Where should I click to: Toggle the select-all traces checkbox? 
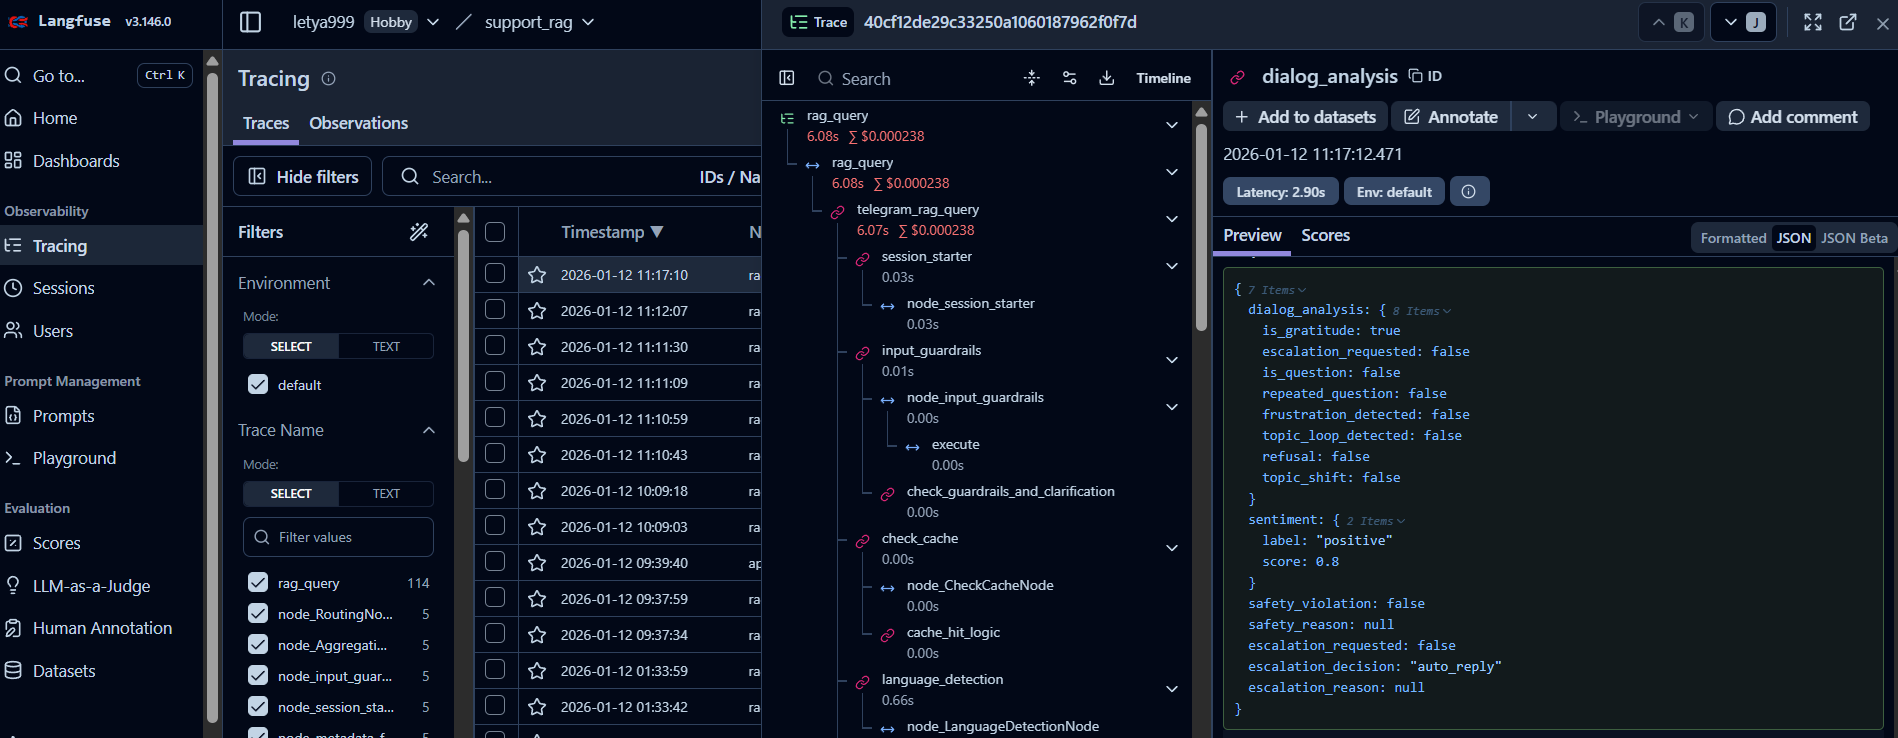[495, 232]
